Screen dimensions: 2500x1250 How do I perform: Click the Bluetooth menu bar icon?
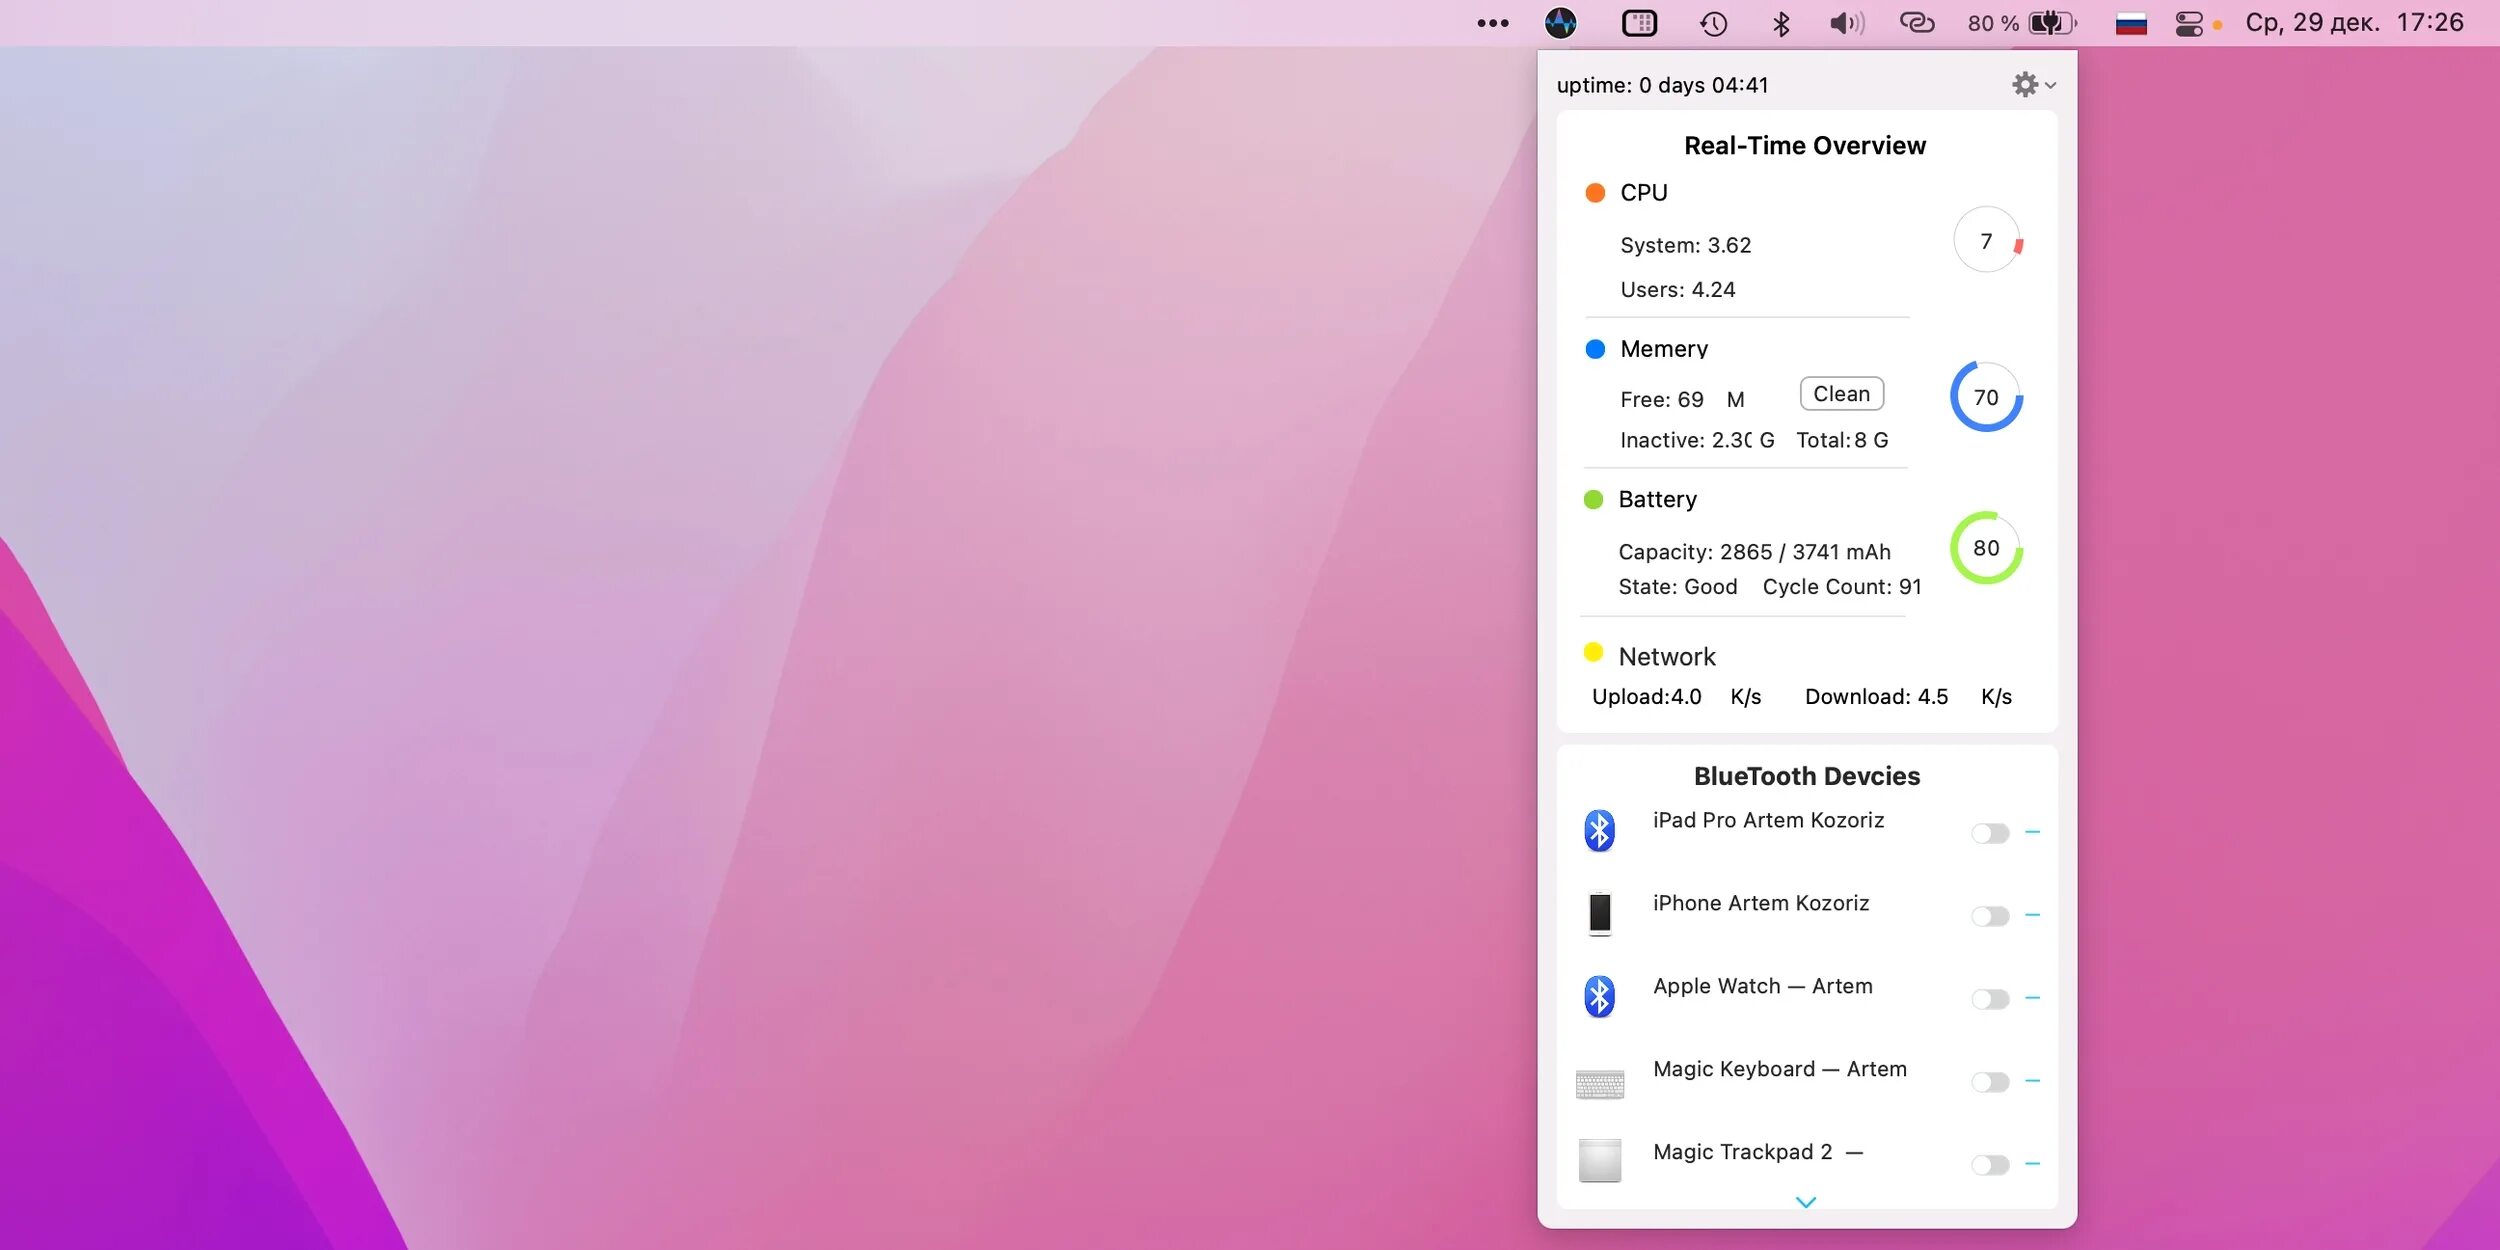click(1781, 23)
